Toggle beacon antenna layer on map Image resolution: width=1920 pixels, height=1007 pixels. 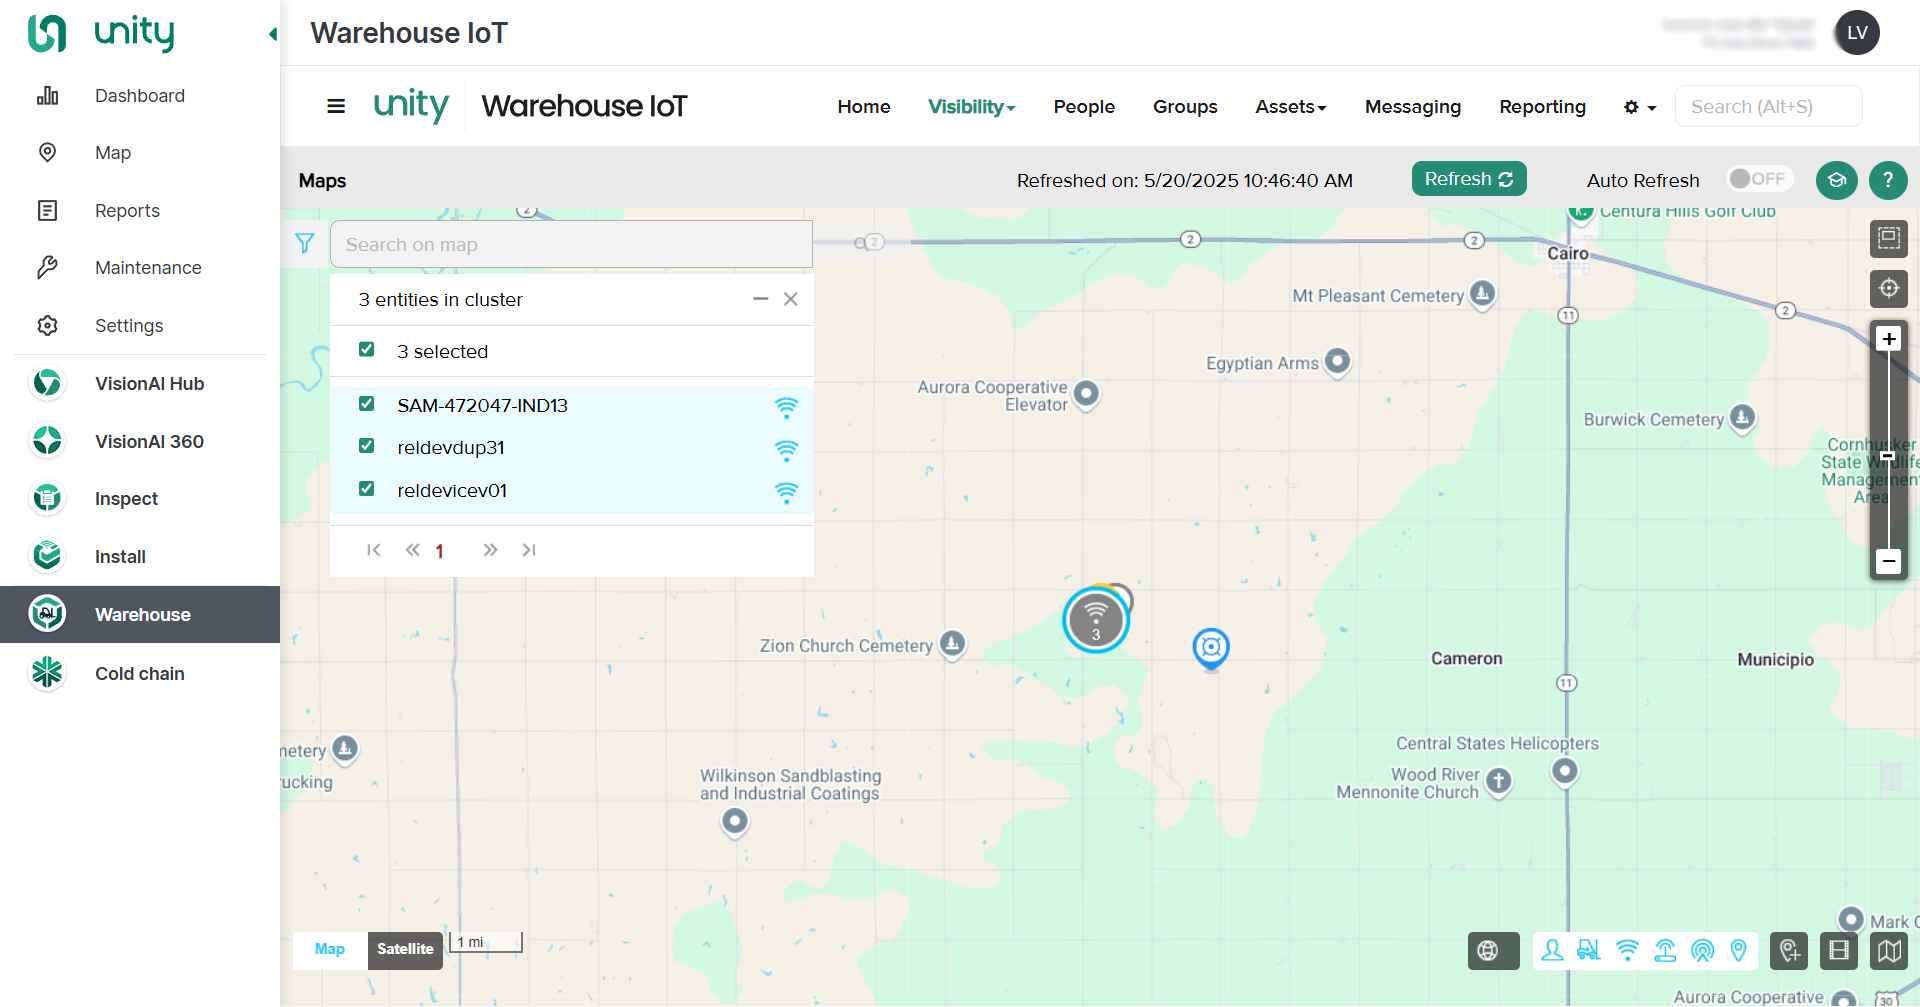1702,950
